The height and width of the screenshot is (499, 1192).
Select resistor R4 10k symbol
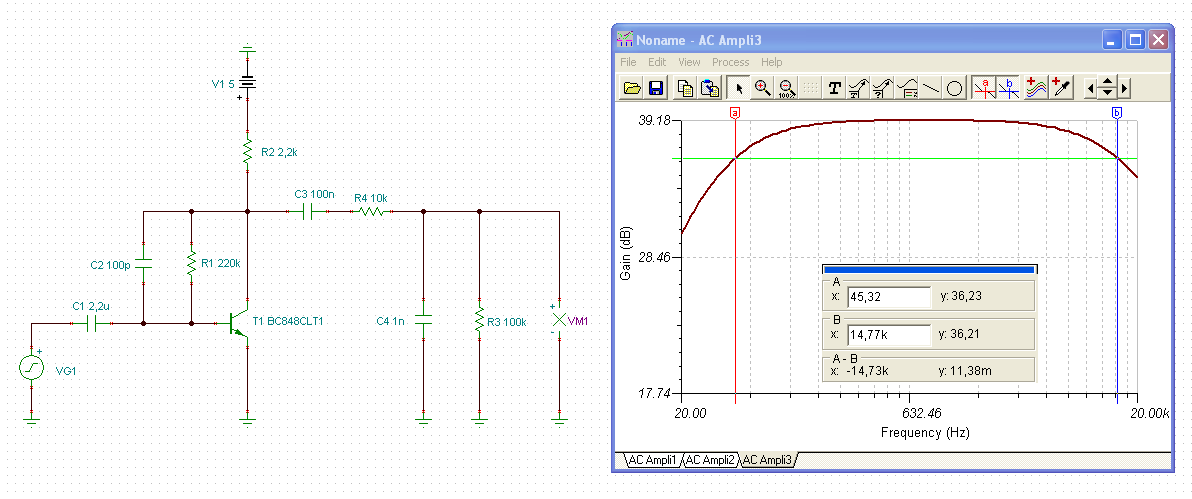(372, 211)
